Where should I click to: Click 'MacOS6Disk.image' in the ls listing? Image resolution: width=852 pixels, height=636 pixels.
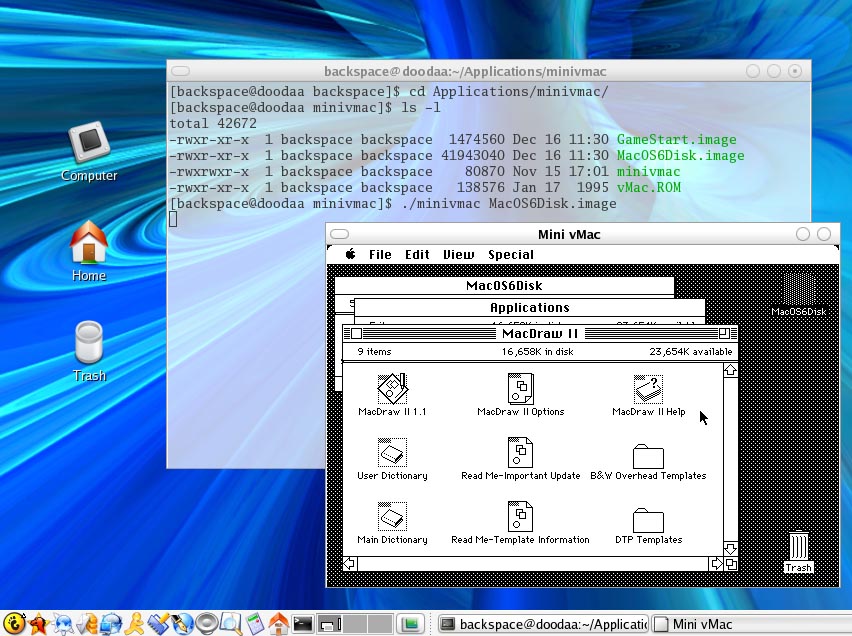680,155
